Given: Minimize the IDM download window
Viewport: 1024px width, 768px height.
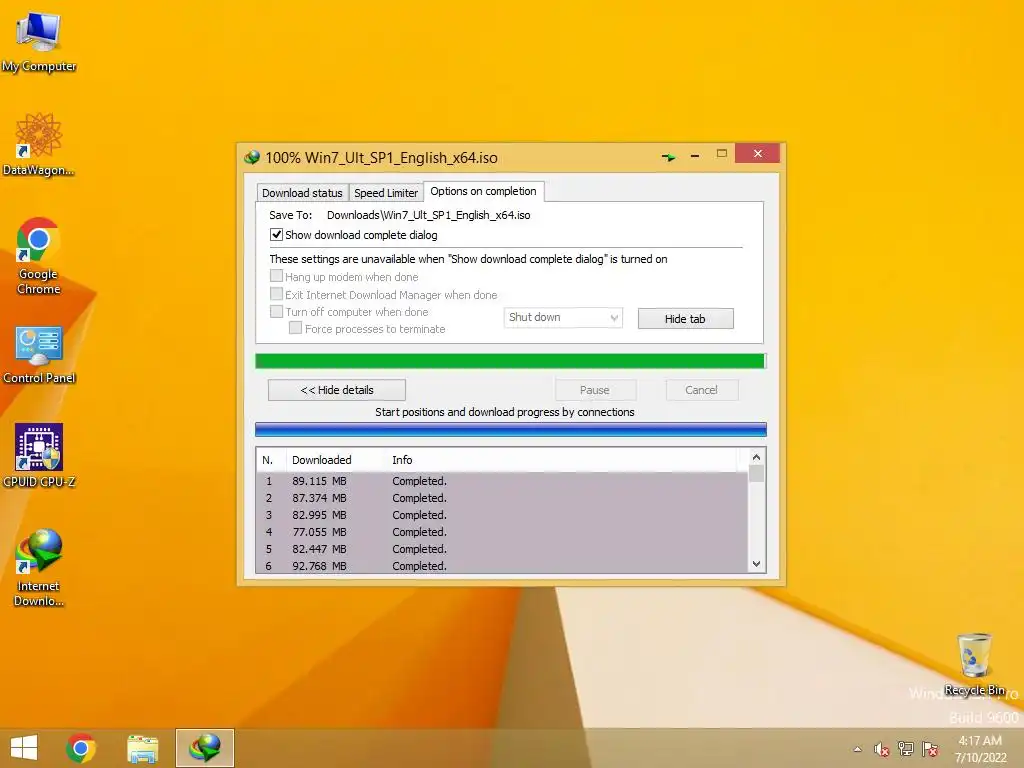Looking at the screenshot, I should point(695,155).
